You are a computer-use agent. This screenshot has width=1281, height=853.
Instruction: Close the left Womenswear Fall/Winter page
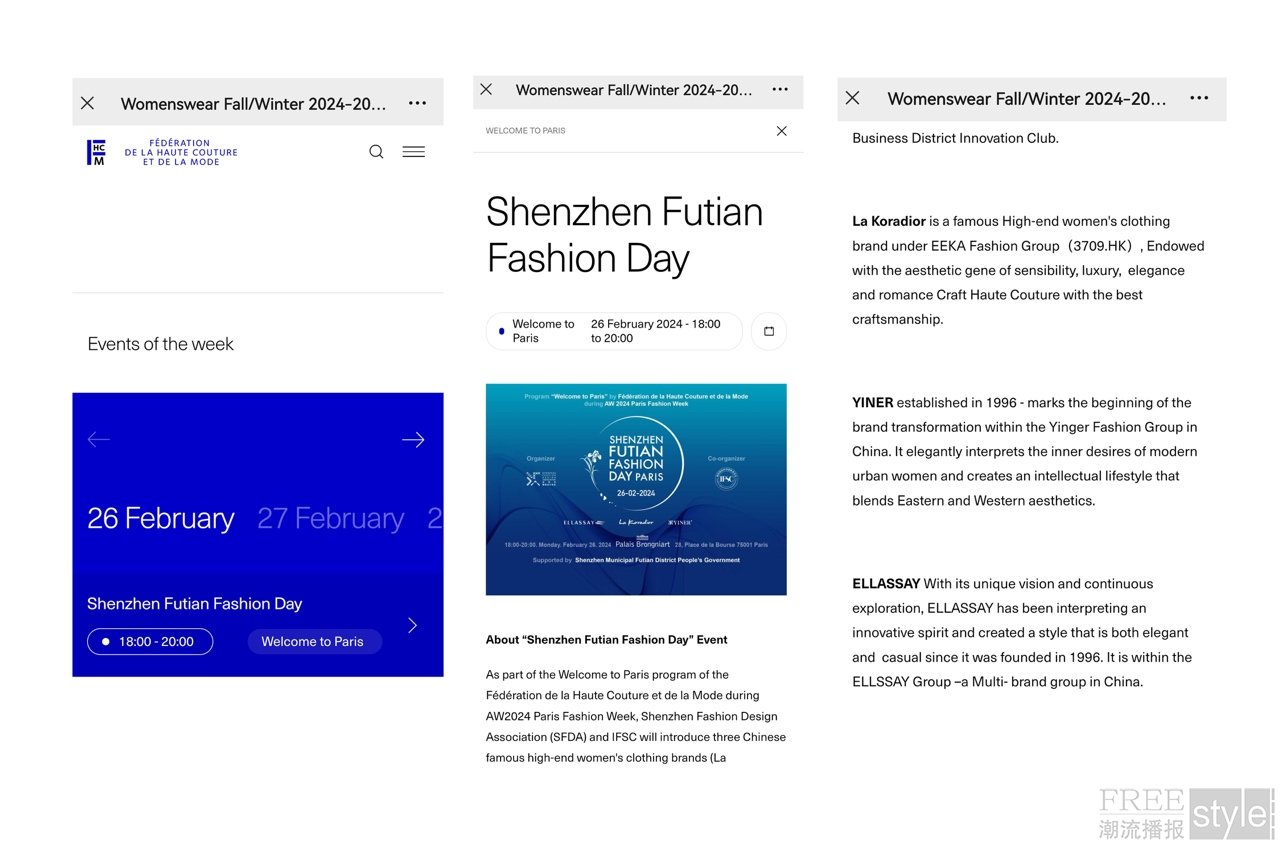pyautogui.click(x=87, y=103)
